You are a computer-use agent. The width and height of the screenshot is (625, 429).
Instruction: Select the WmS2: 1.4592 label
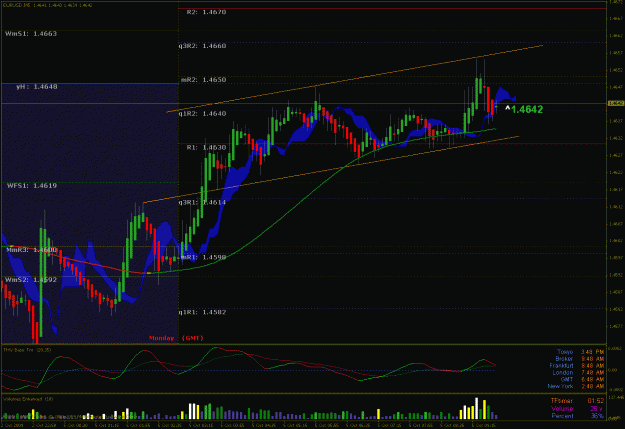point(31,280)
